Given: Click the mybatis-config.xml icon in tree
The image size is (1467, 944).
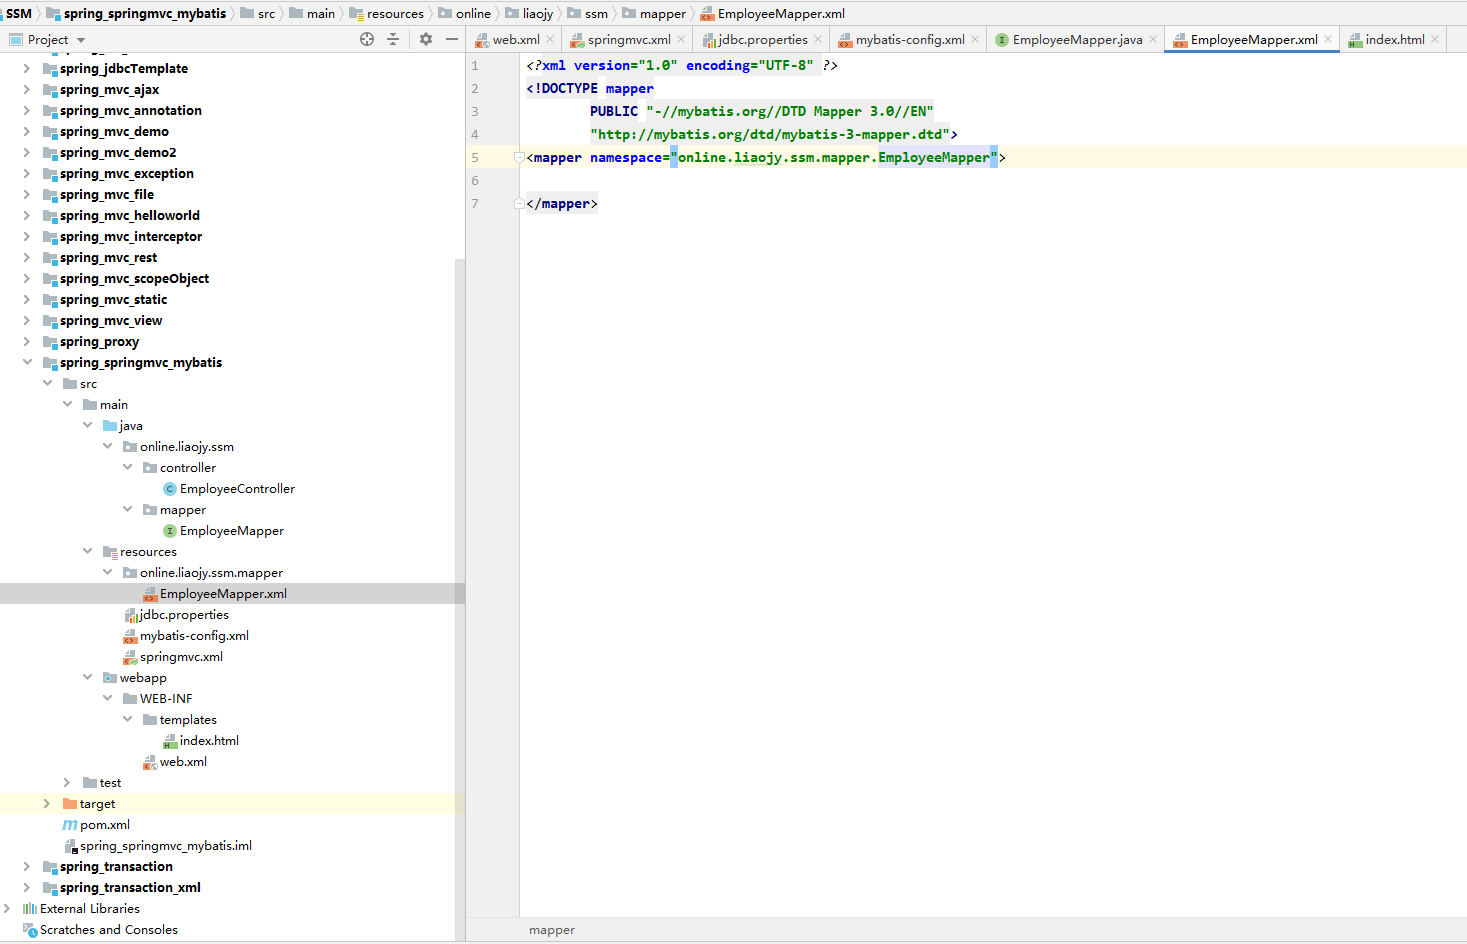Looking at the screenshot, I should pos(130,636).
